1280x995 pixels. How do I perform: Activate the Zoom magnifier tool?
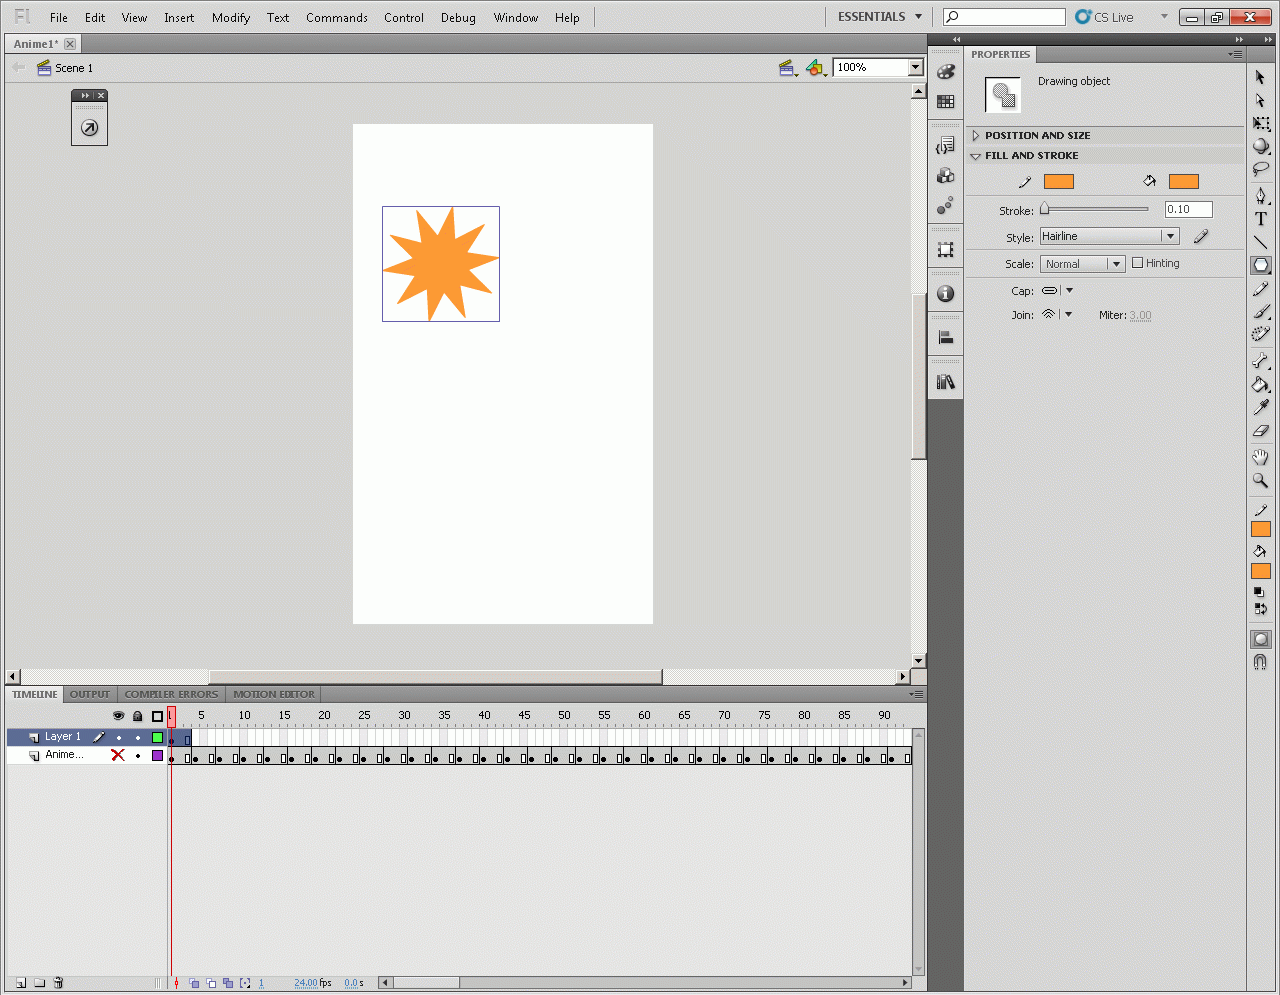pyautogui.click(x=1260, y=481)
